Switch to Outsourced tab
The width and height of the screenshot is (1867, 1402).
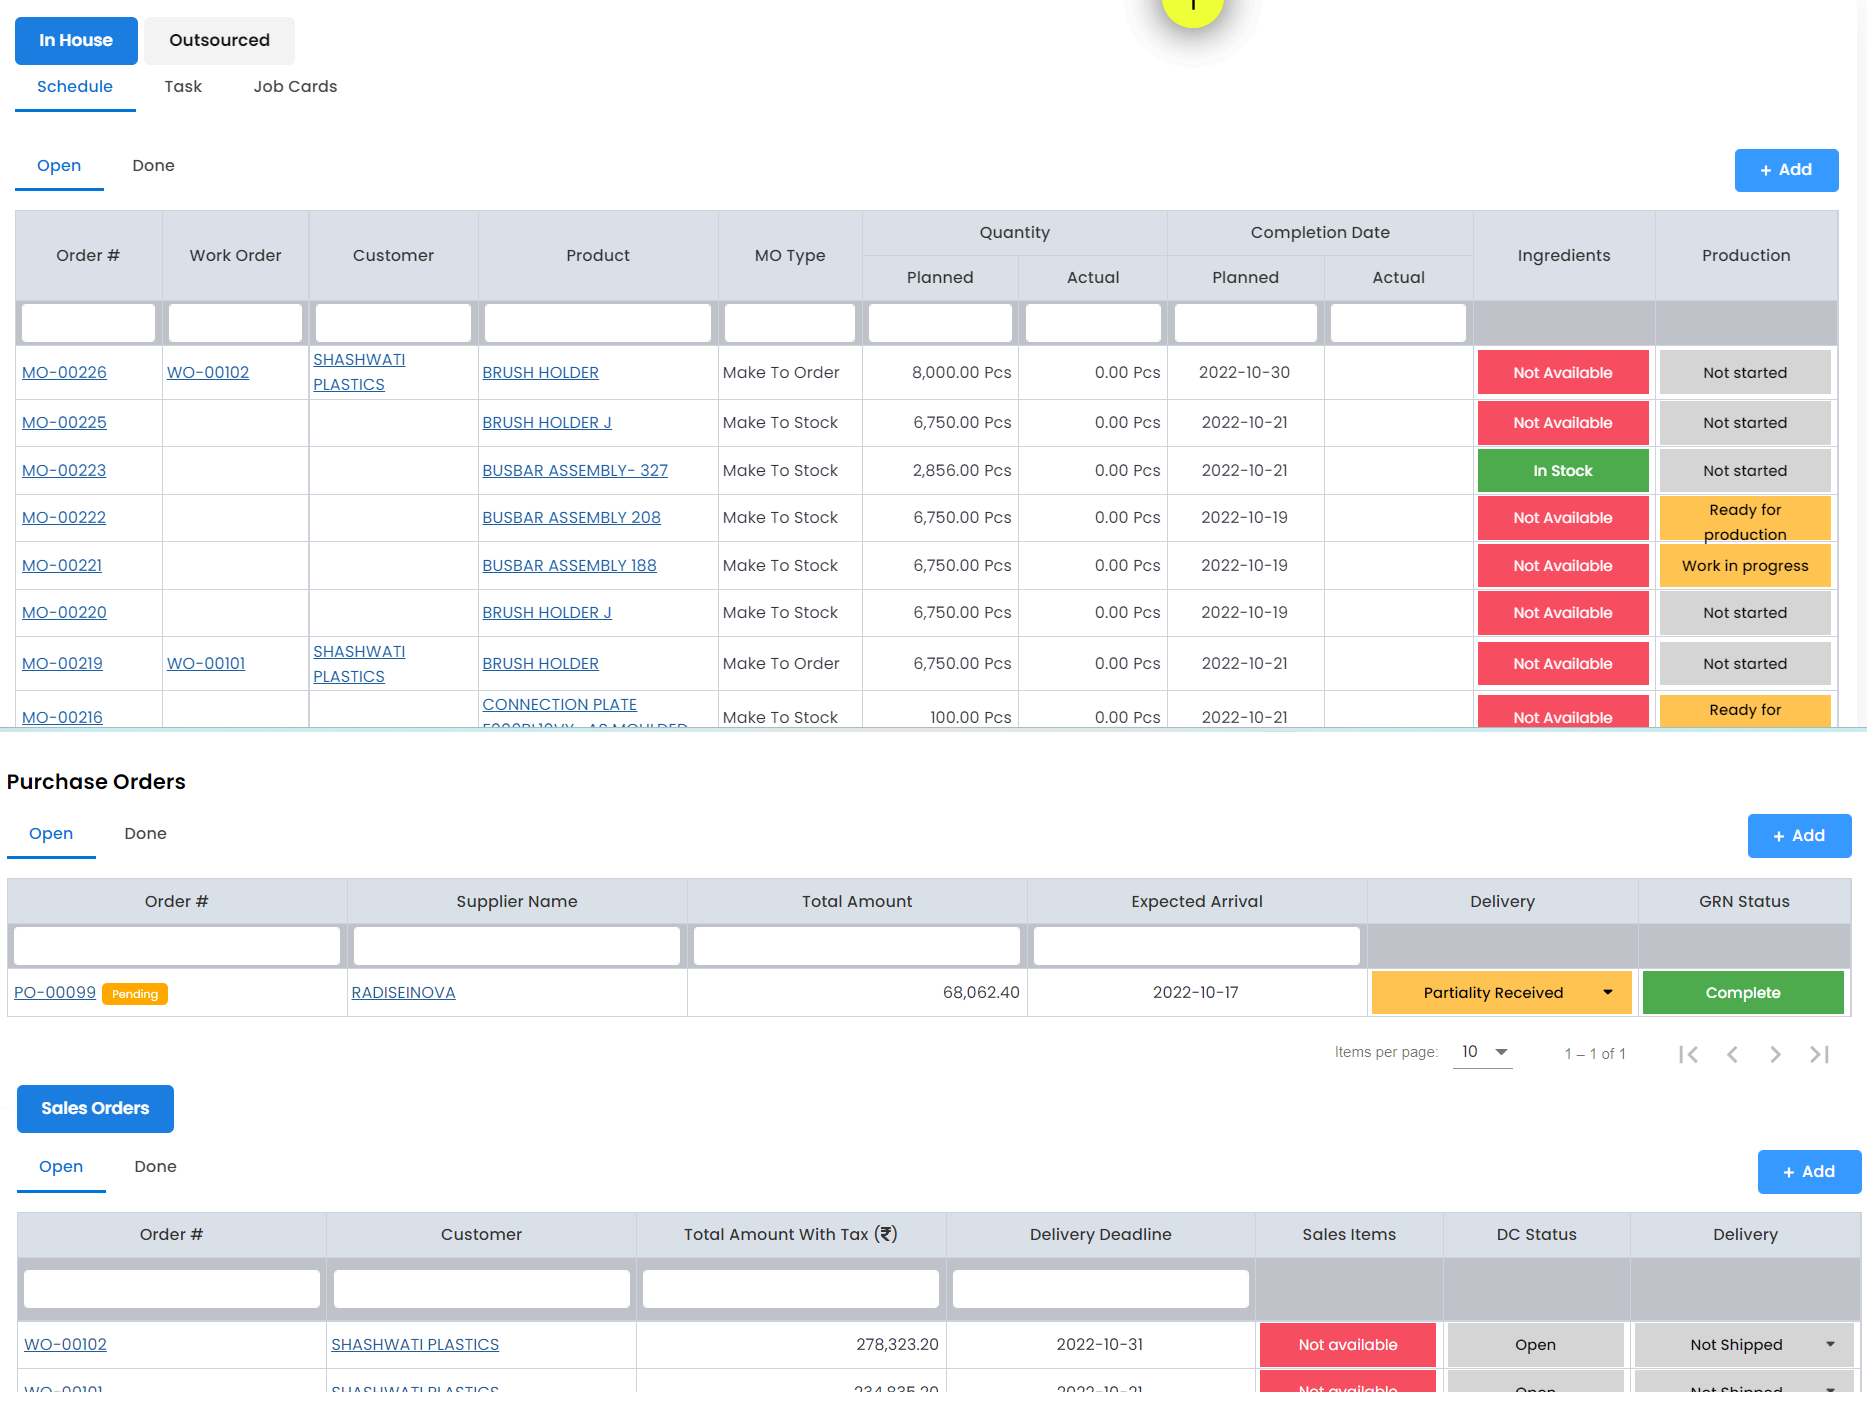219,40
